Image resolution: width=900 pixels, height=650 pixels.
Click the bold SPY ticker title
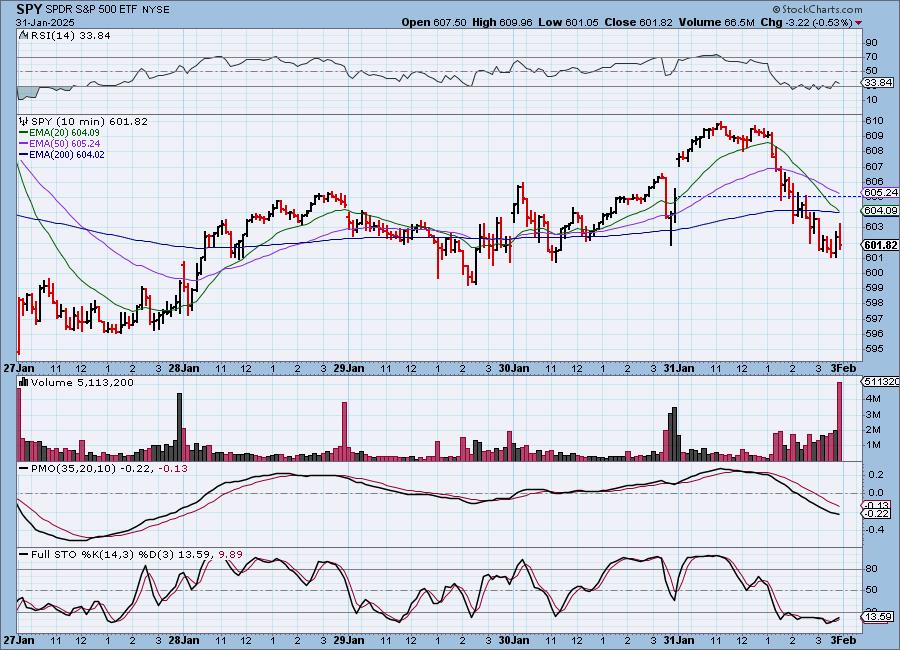pos(29,9)
